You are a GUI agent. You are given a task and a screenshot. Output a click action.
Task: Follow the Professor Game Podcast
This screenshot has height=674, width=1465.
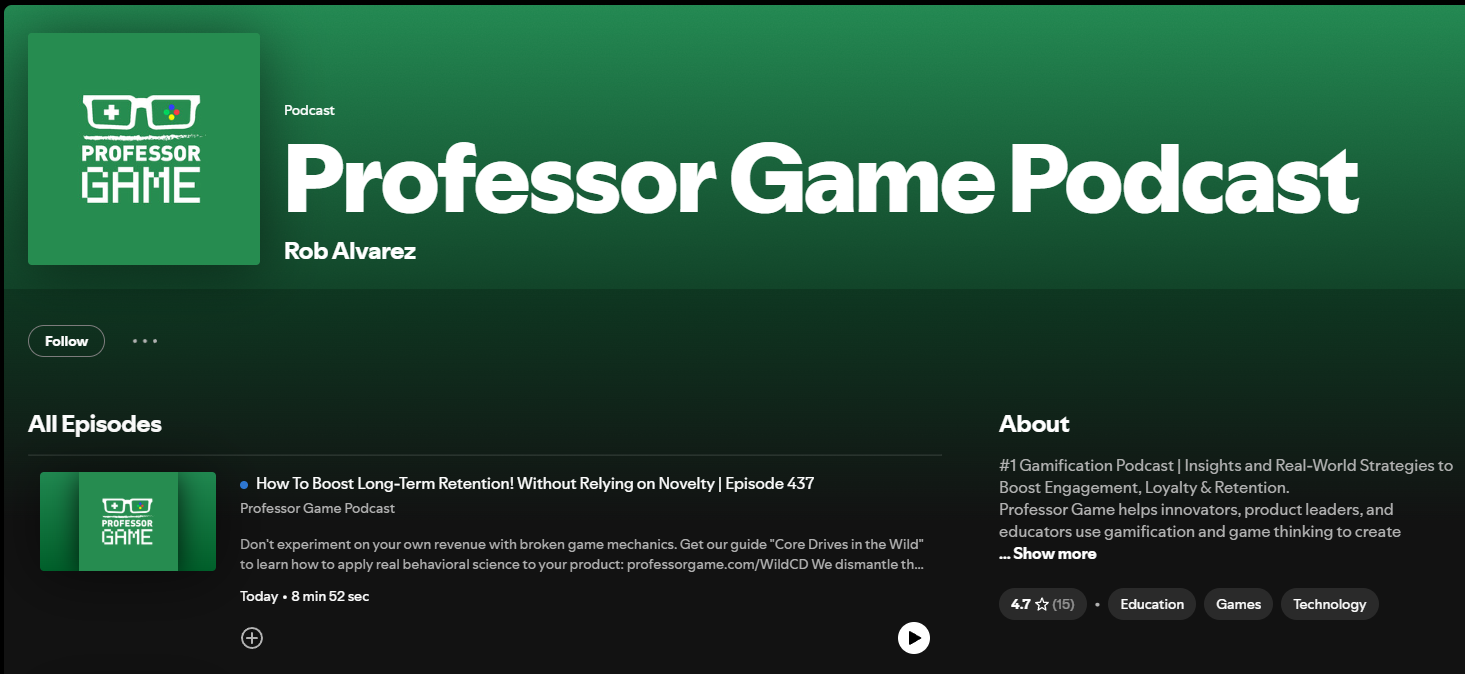(66, 341)
